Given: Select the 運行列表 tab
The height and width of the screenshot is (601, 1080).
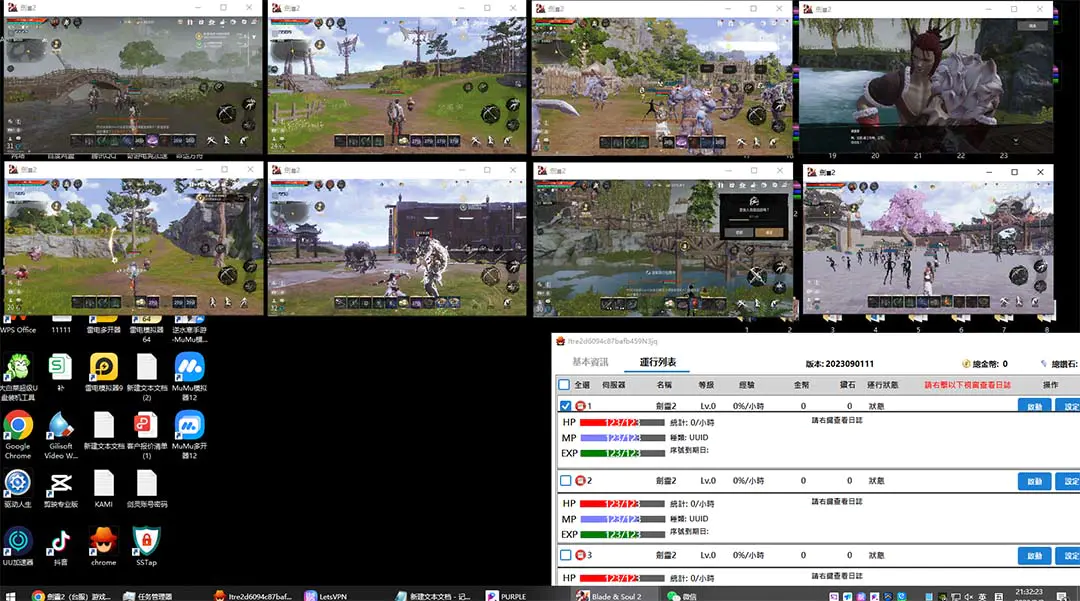Looking at the screenshot, I should coord(658,362).
